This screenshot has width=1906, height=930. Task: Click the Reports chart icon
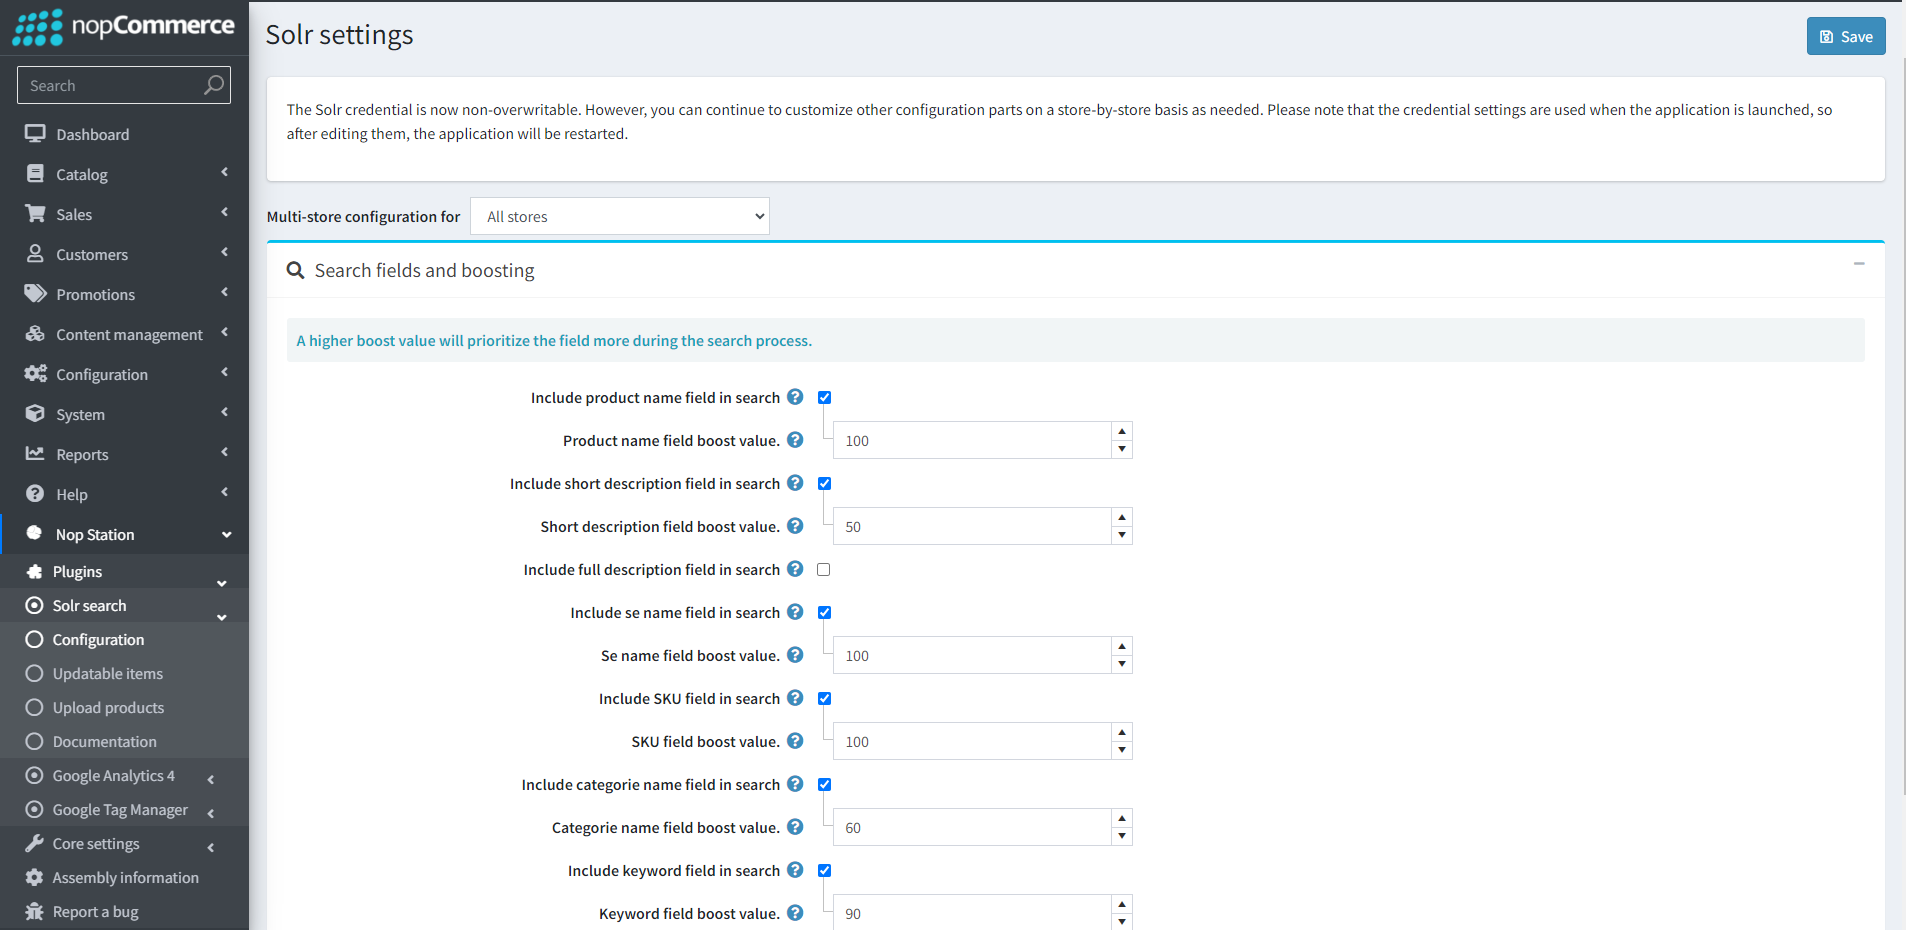(x=35, y=454)
